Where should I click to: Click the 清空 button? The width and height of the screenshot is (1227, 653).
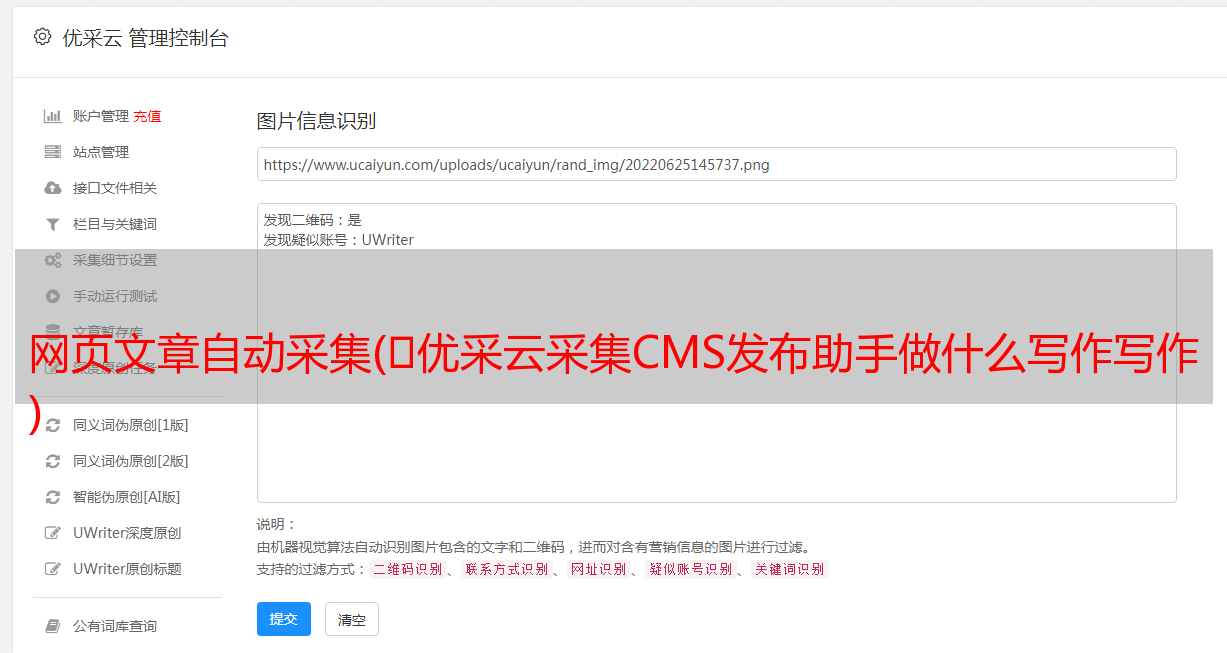352,620
